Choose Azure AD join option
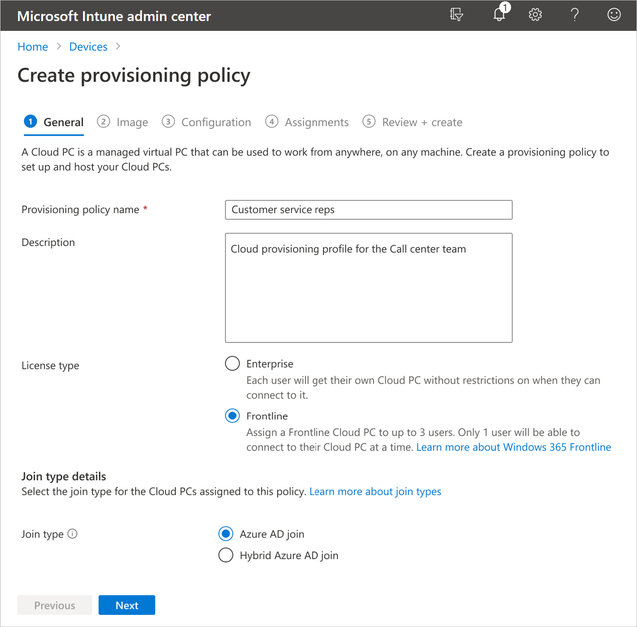Viewport: 637px width, 627px height. coord(226,534)
